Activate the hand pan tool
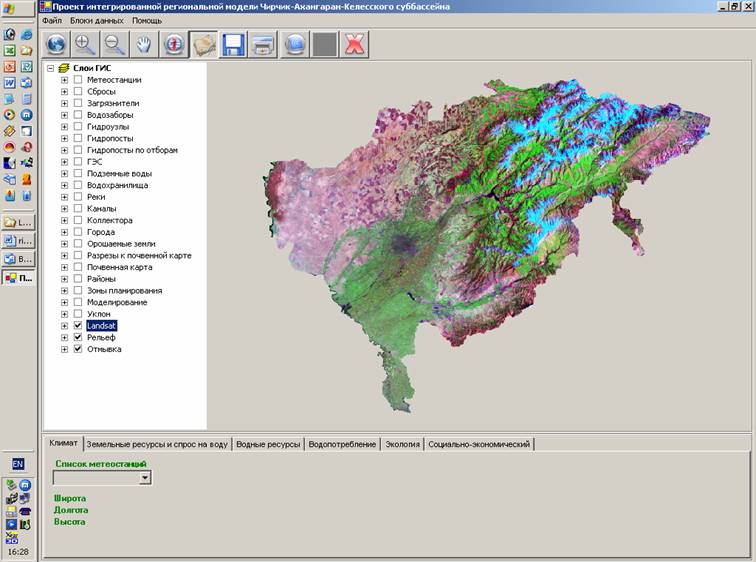Screen dimensions: 756x562 click(x=145, y=44)
